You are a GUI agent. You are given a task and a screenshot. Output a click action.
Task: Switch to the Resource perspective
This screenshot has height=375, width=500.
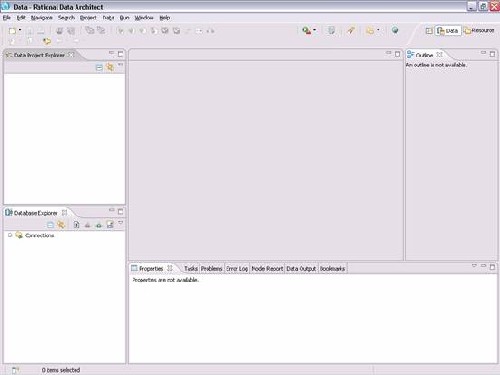pos(479,31)
